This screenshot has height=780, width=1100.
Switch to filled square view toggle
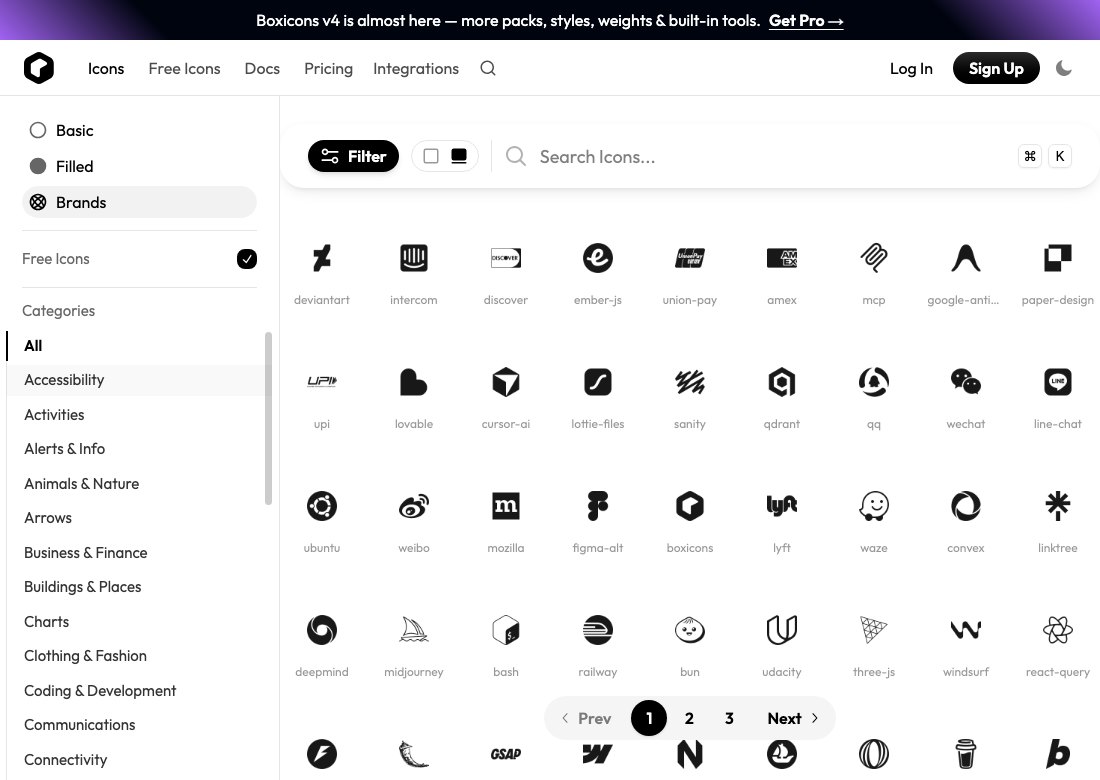click(x=459, y=156)
